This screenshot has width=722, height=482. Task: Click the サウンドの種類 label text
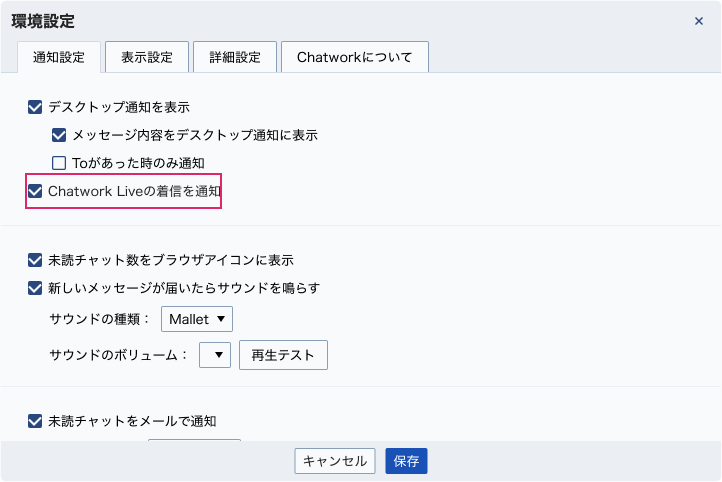pos(99,319)
